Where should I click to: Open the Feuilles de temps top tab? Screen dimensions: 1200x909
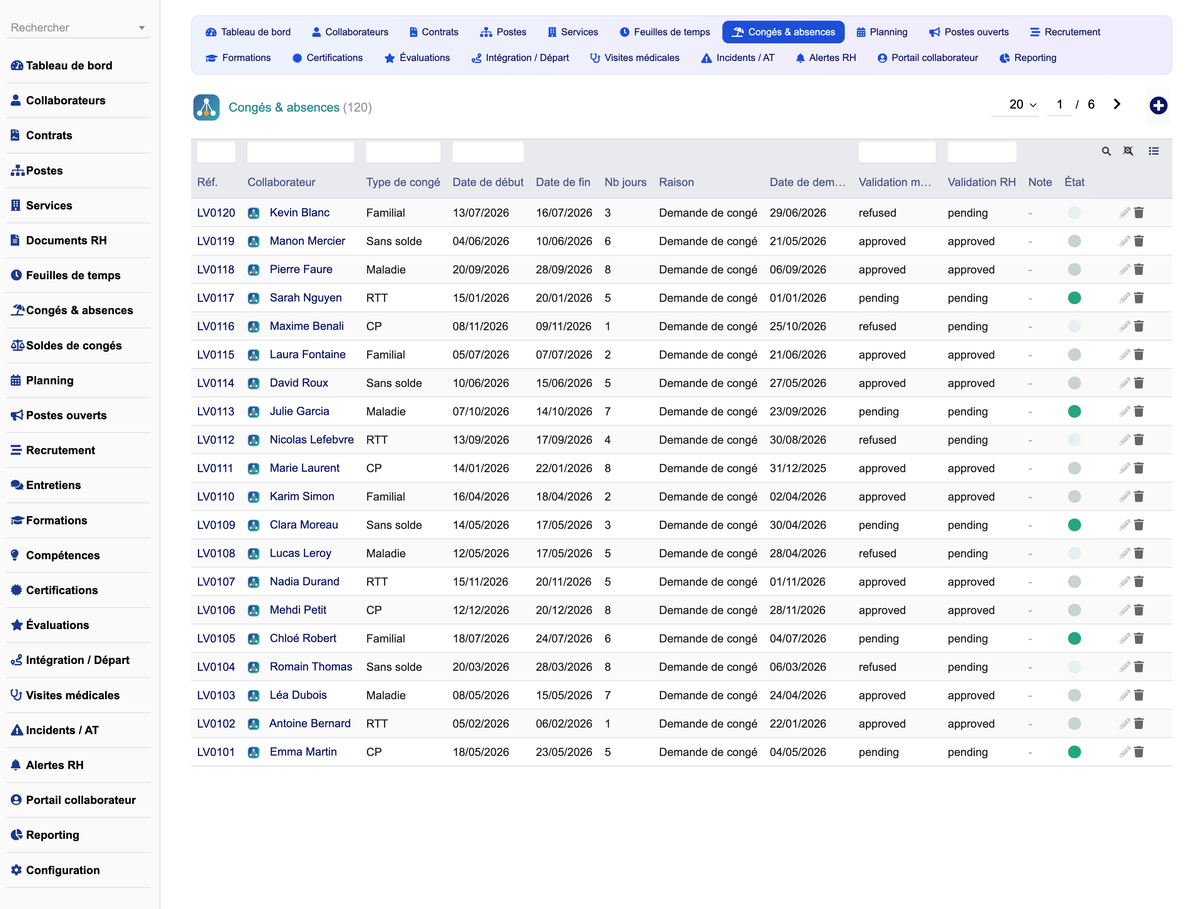664,32
